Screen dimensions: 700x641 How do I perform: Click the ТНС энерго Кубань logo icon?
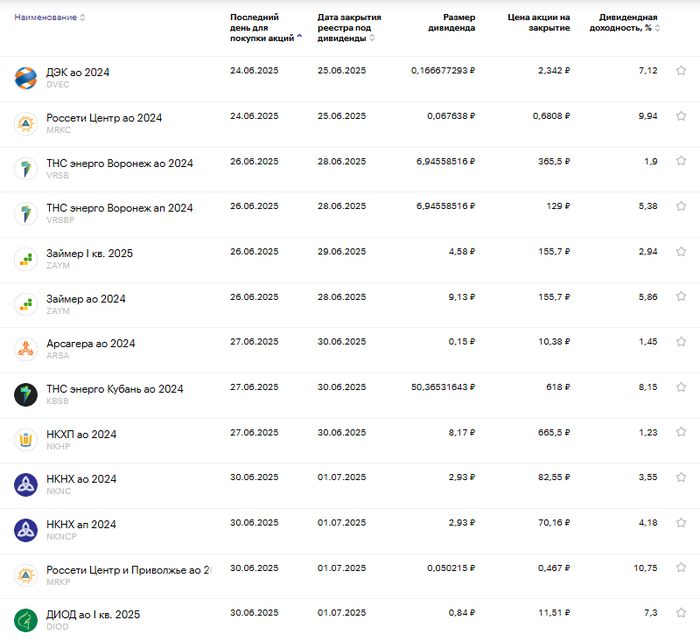coord(25,395)
